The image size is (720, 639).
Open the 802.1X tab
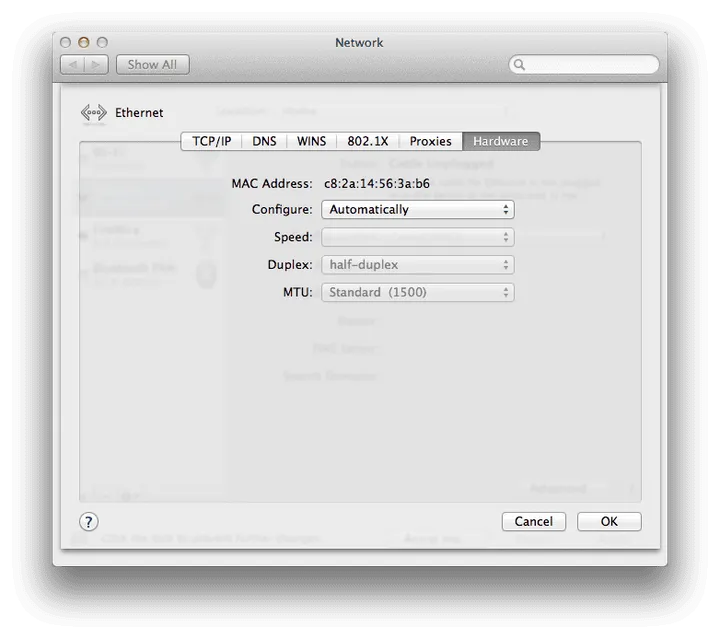tap(367, 141)
